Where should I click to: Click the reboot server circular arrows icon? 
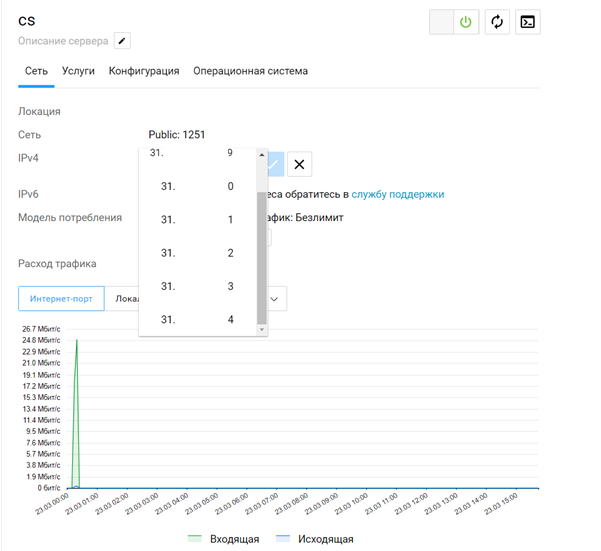[x=497, y=22]
